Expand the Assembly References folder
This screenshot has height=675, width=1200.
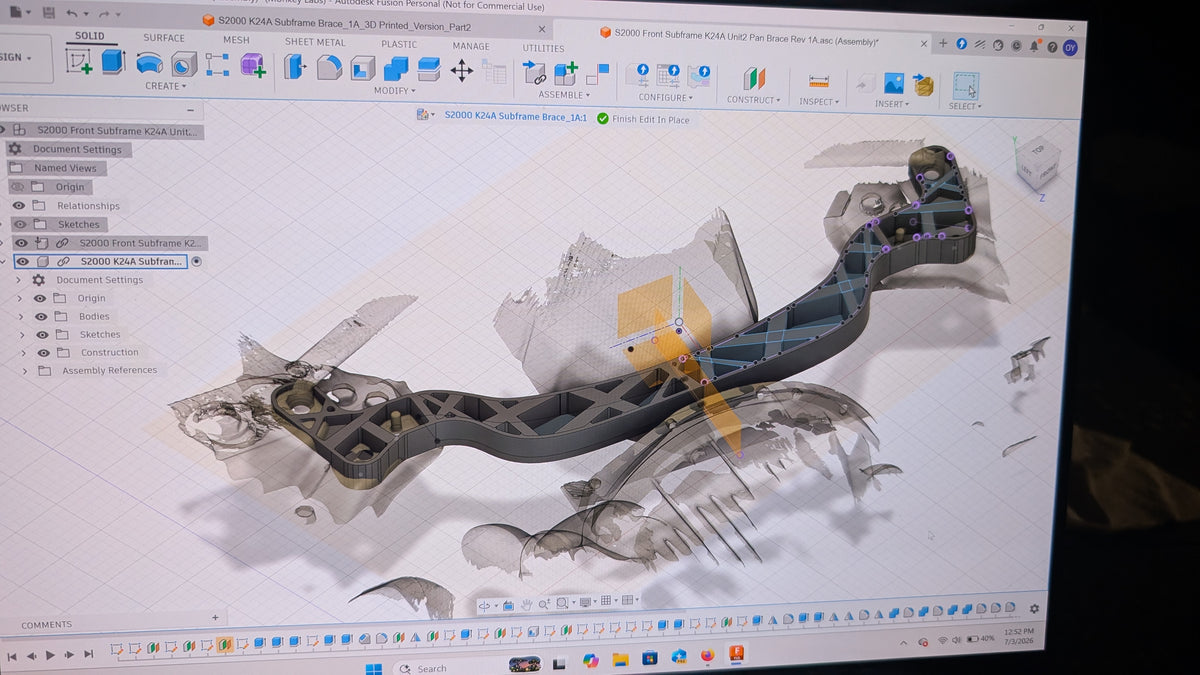click(25, 370)
